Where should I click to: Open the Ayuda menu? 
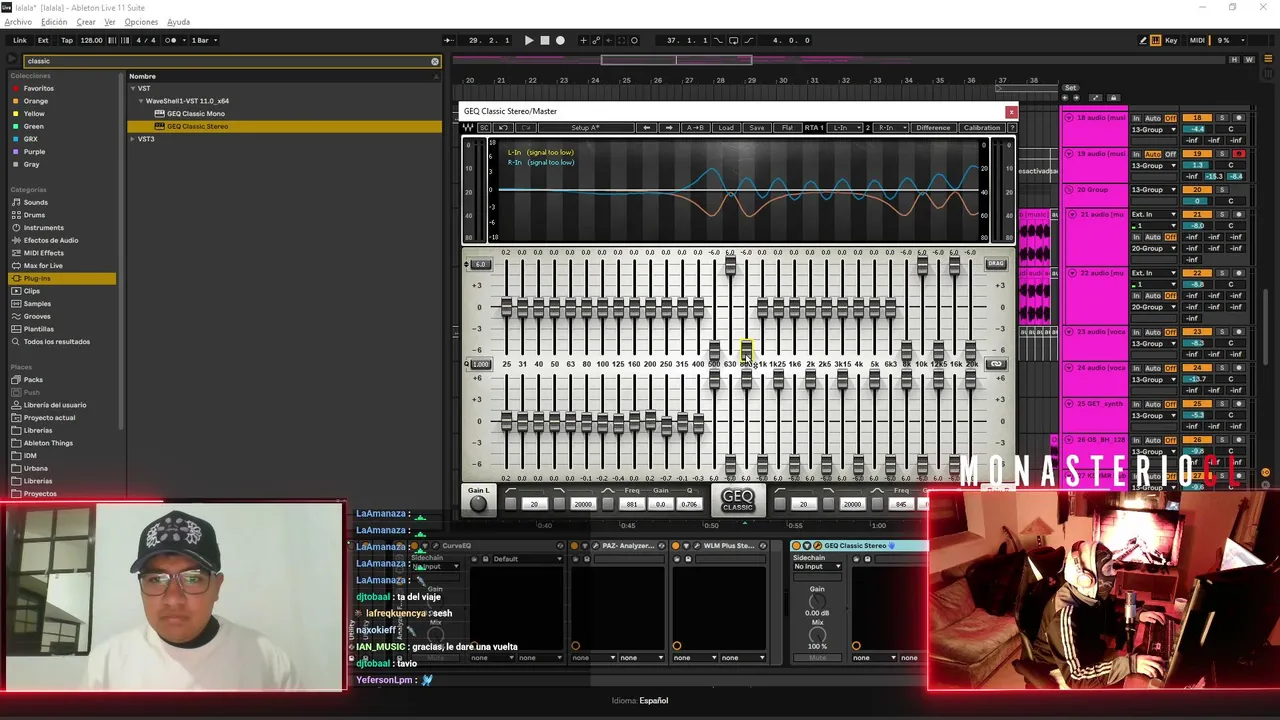coord(178,22)
